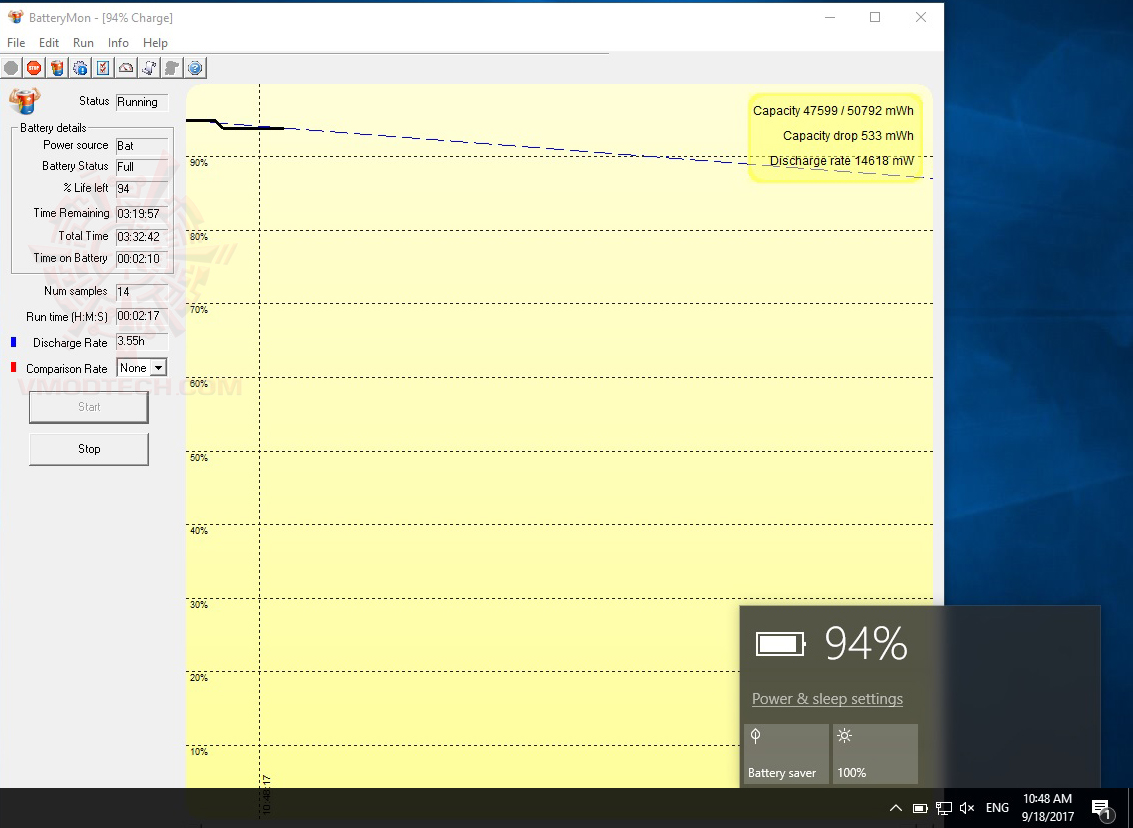Click the gauge meter toolbar icon
The image size is (1133, 828).
[126, 68]
